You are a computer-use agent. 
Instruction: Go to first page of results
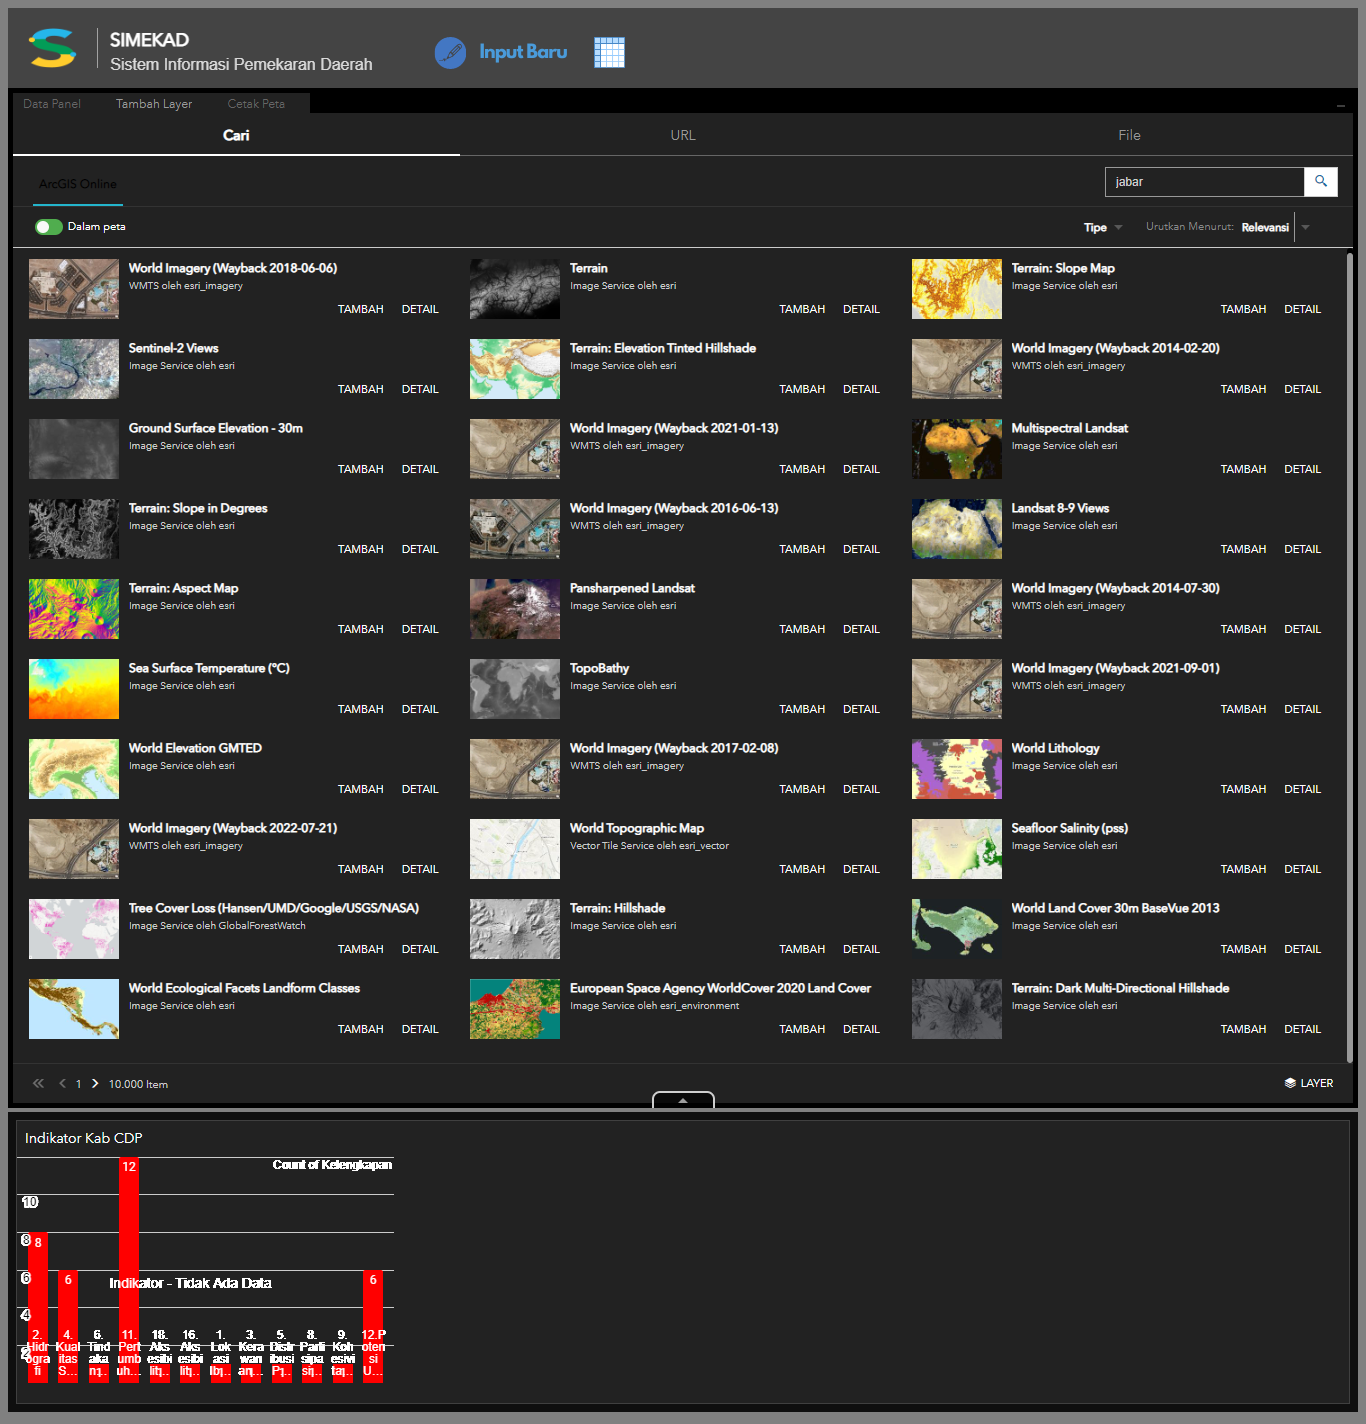click(x=39, y=1083)
